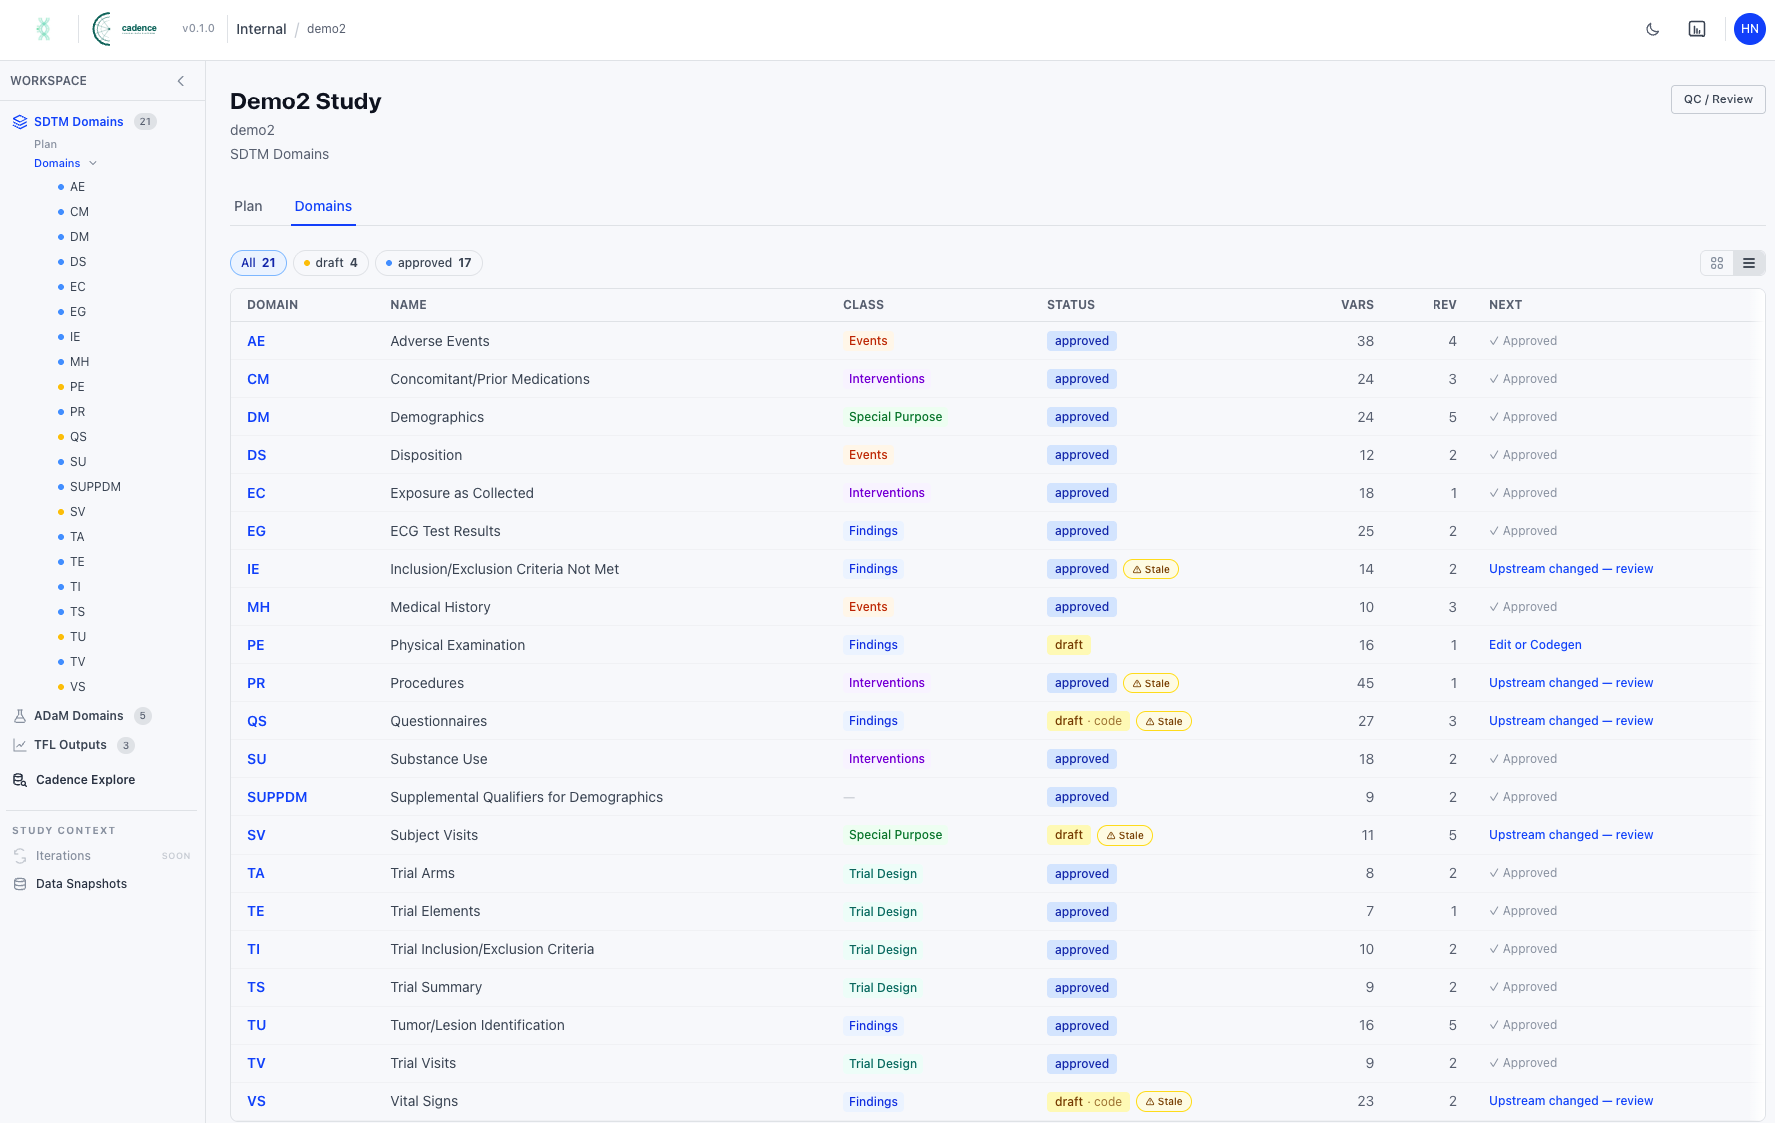This screenshot has height=1123, width=1775.
Task: Open the chart panel icon in header
Action: coord(1697,29)
